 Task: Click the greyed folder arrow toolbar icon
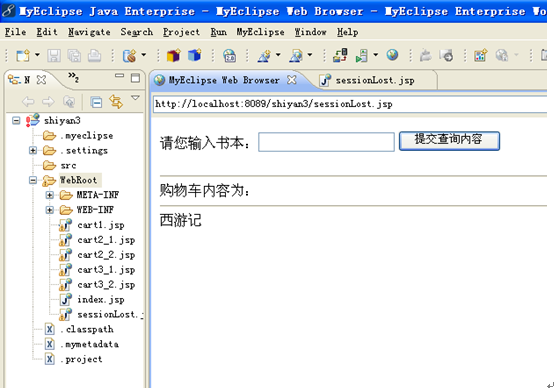coord(426,55)
